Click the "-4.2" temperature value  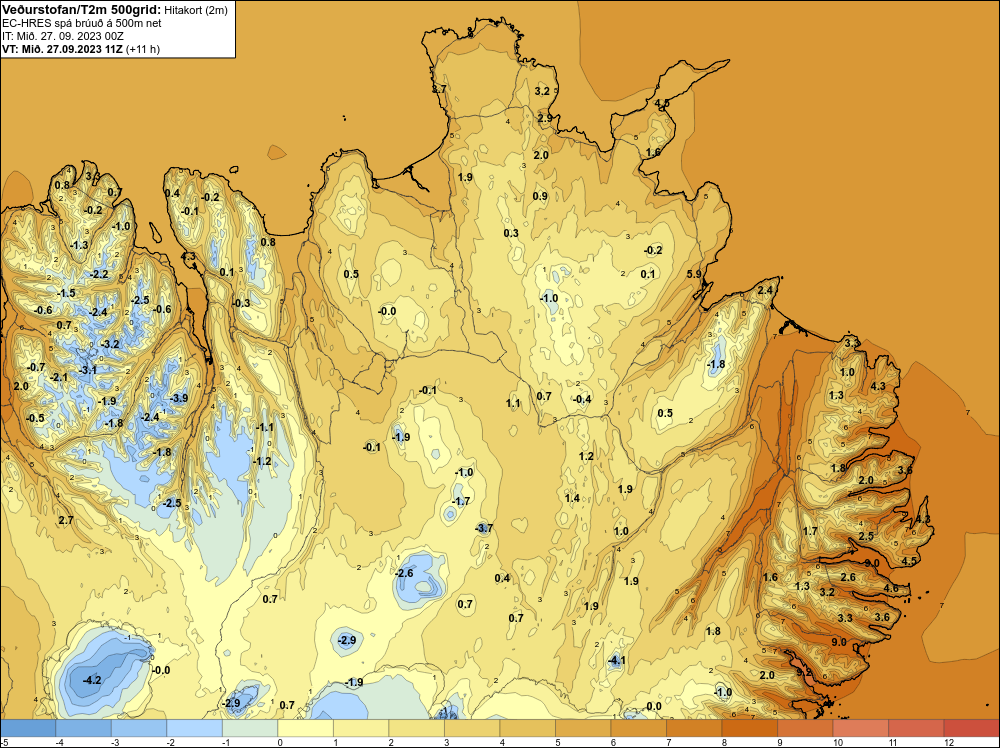(91, 680)
